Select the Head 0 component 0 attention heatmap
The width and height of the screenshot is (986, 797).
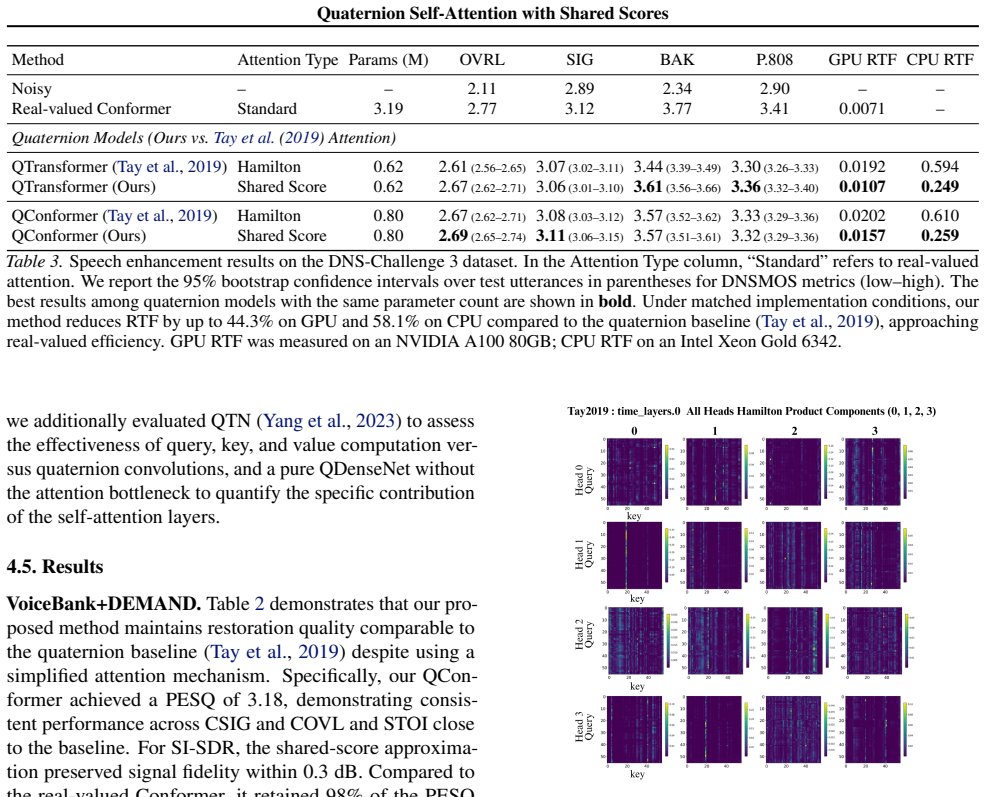(634, 472)
